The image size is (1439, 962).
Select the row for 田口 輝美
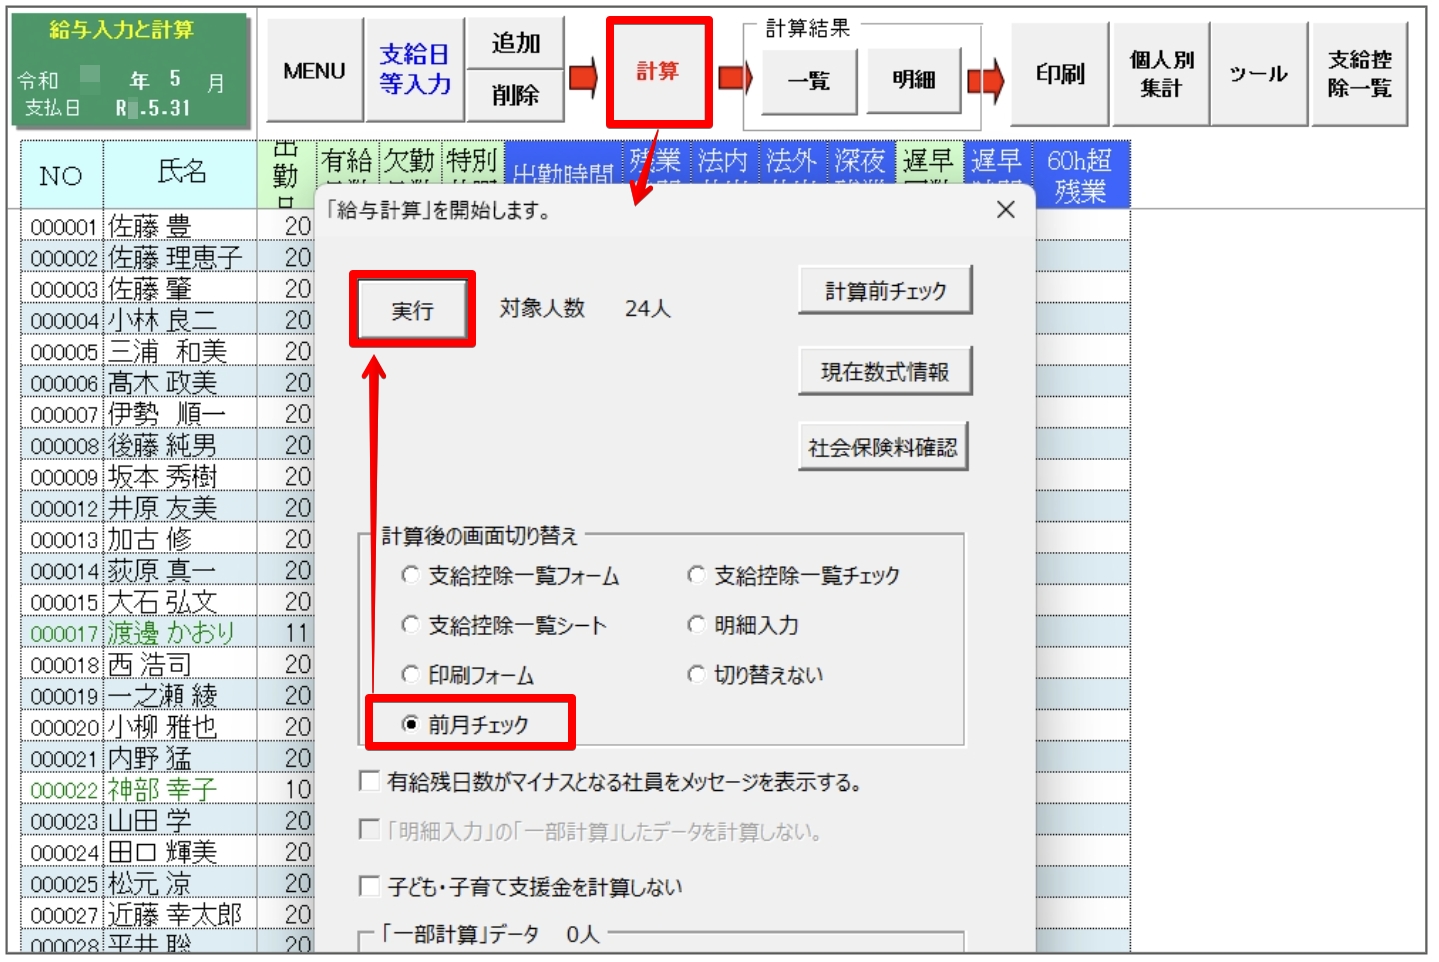tap(167, 852)
